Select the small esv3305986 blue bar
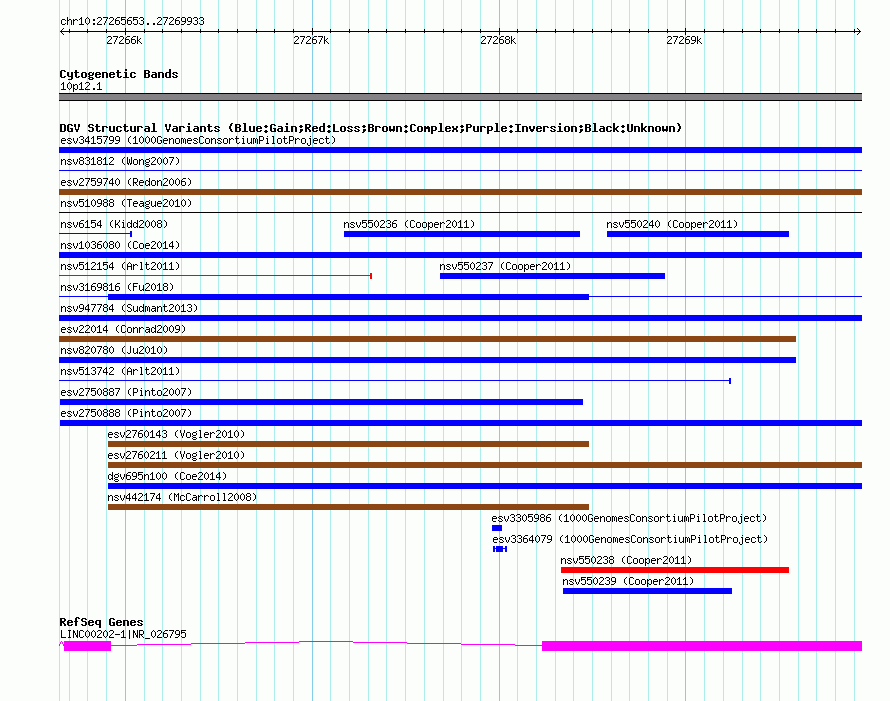 (497, 528)
